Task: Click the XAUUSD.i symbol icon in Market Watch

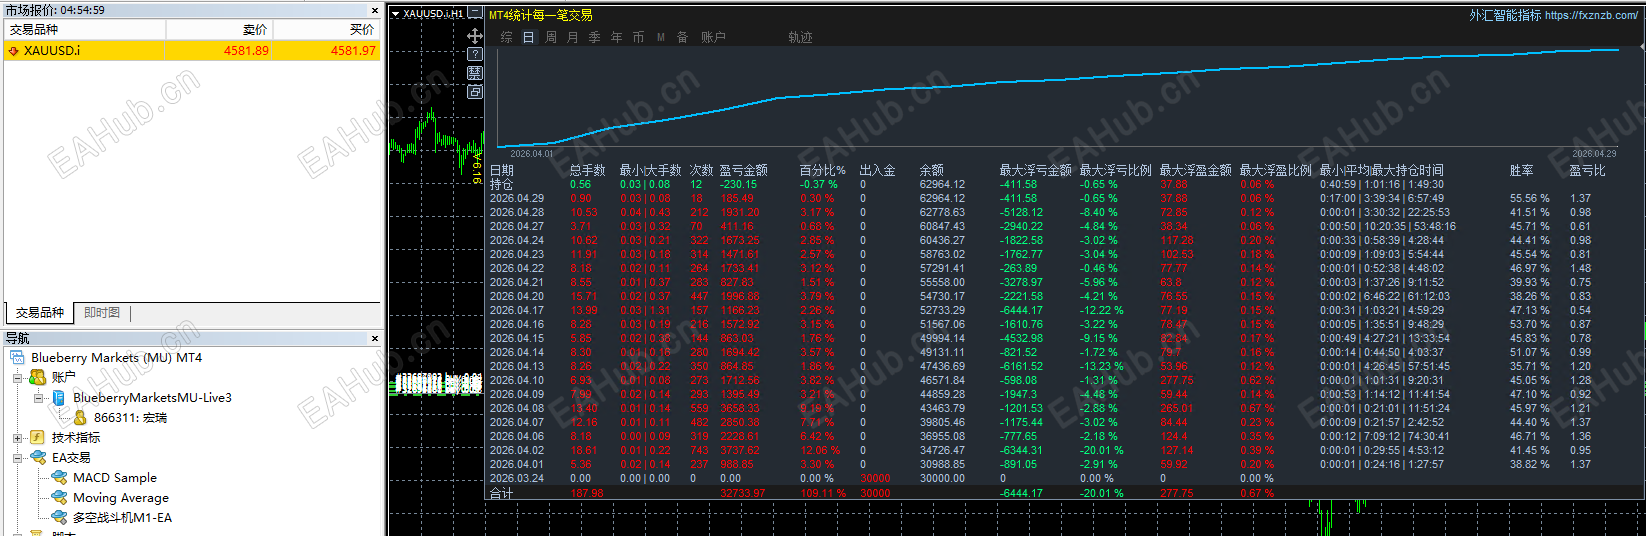Action: 14,50
